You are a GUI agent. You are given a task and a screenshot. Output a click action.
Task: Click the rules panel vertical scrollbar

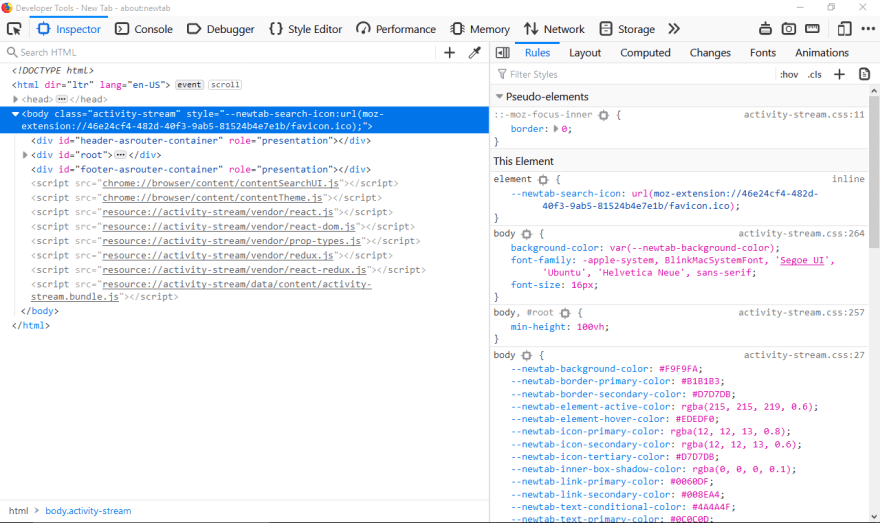click(874, 171)
